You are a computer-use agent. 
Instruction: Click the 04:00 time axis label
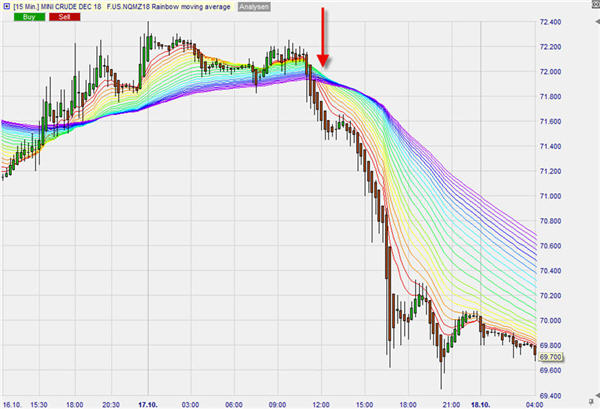(x=535, y=404)
